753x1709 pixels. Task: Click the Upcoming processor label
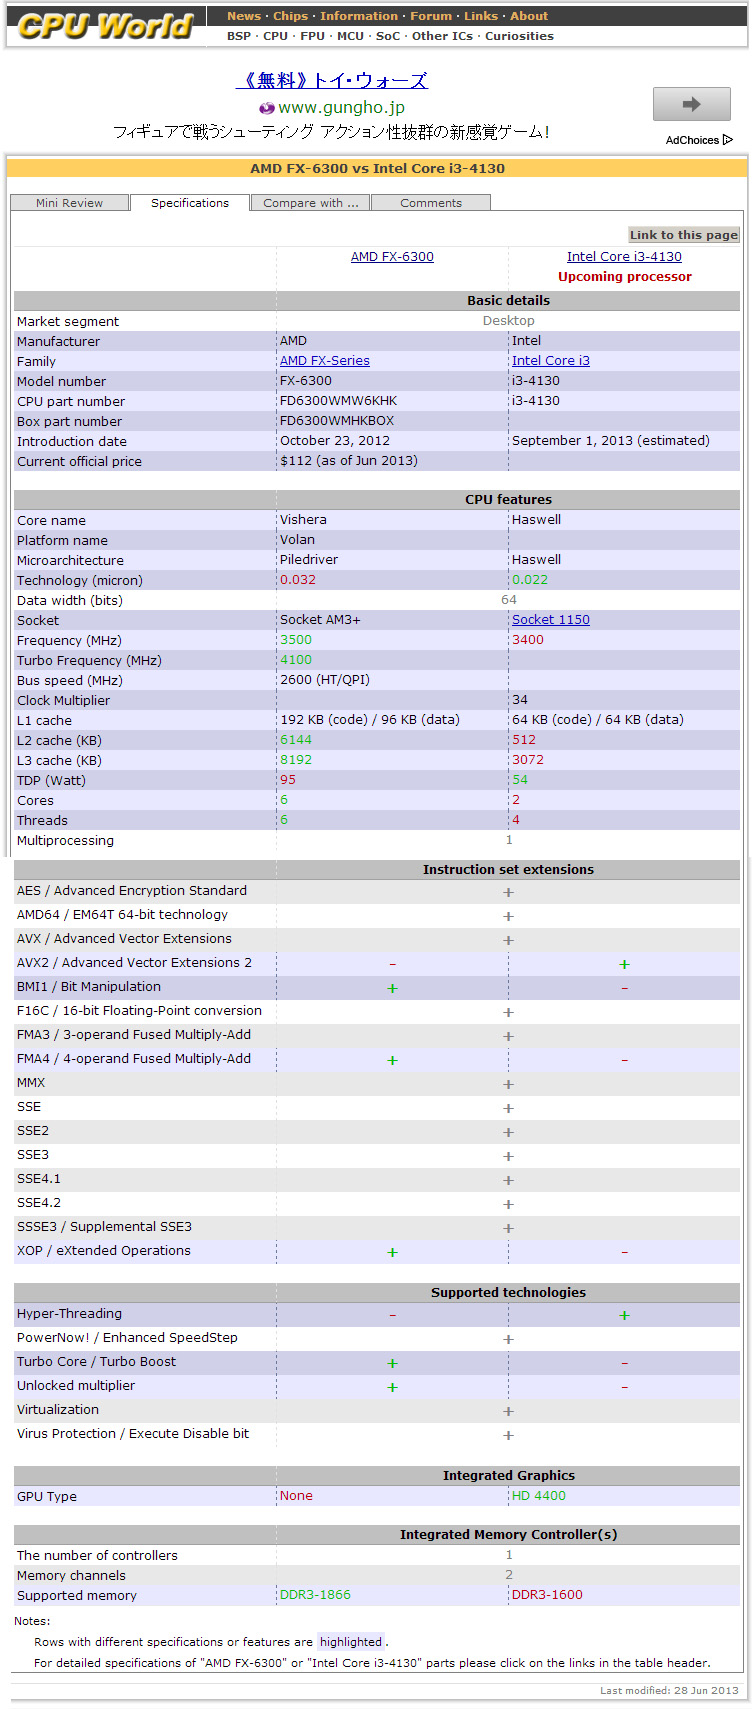(625, 277)
